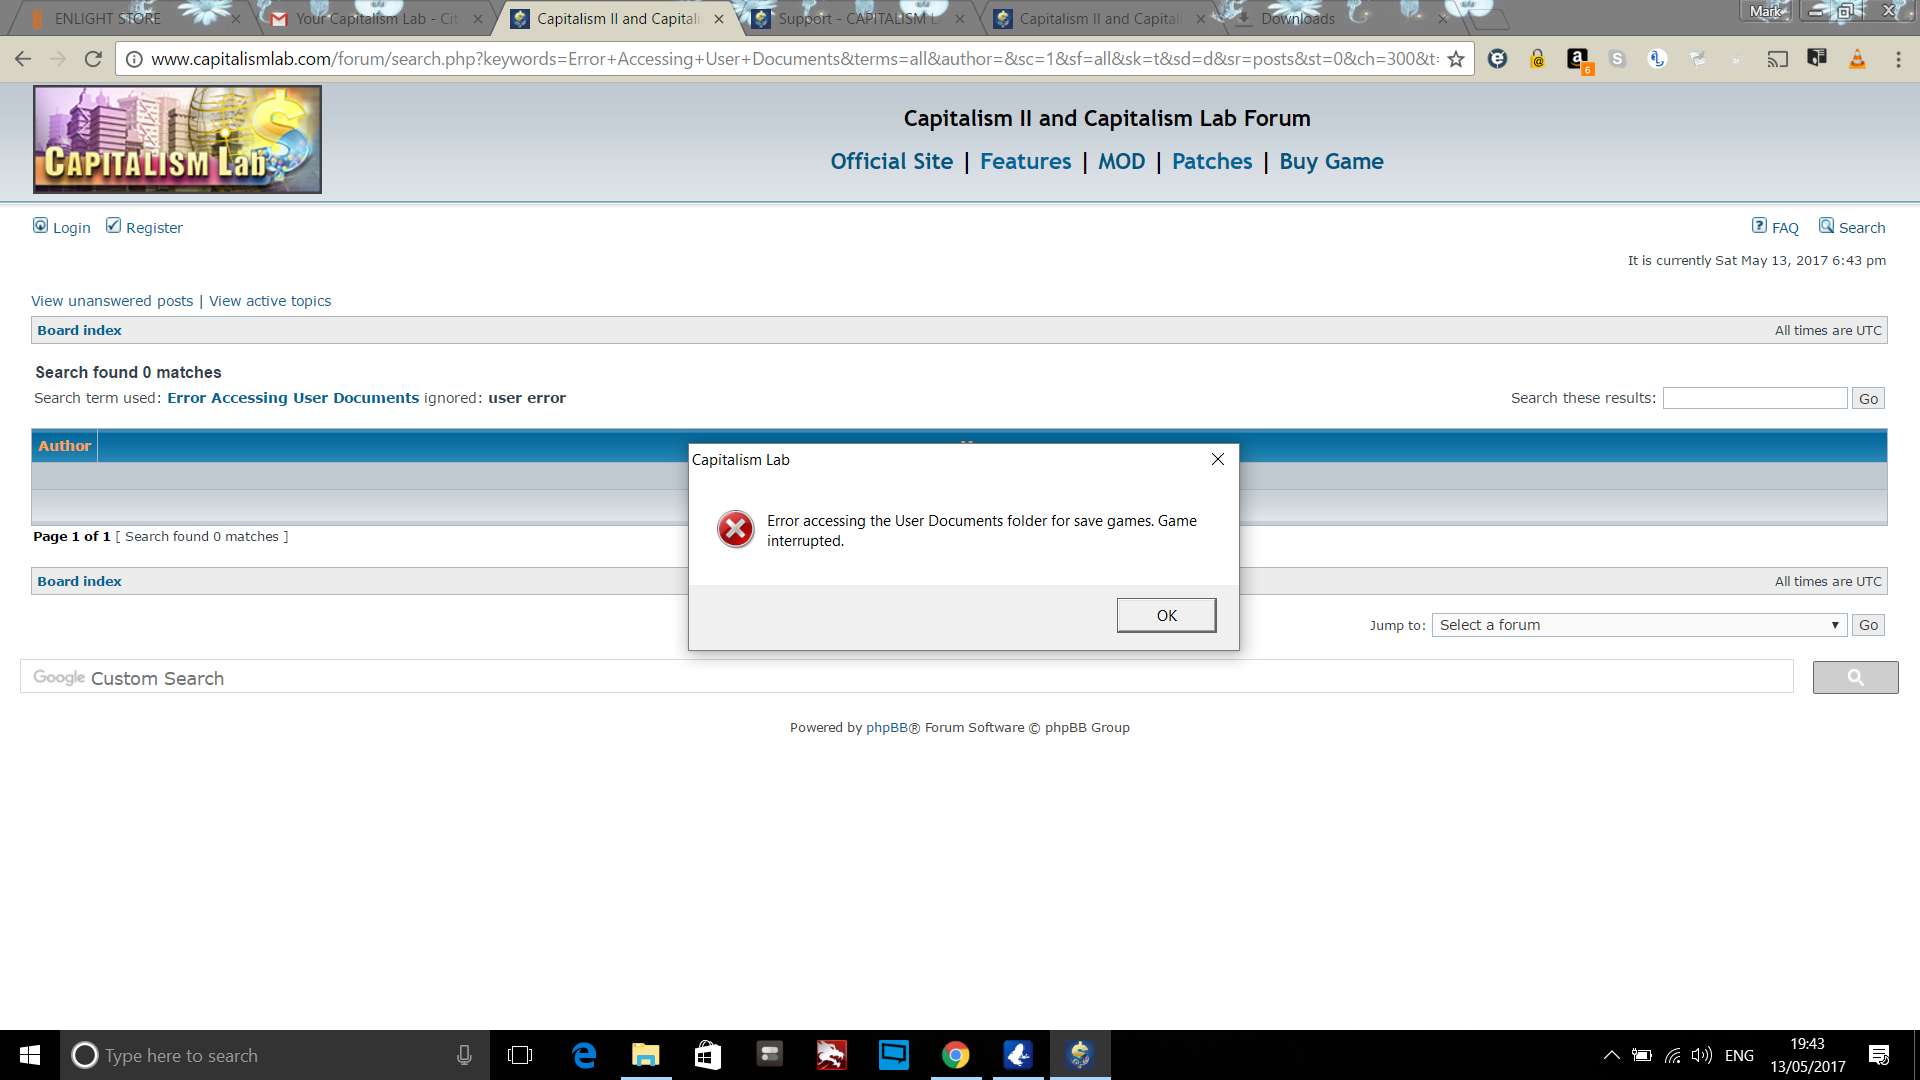
Task: Focus the Search these results field
Action: 1755,398
